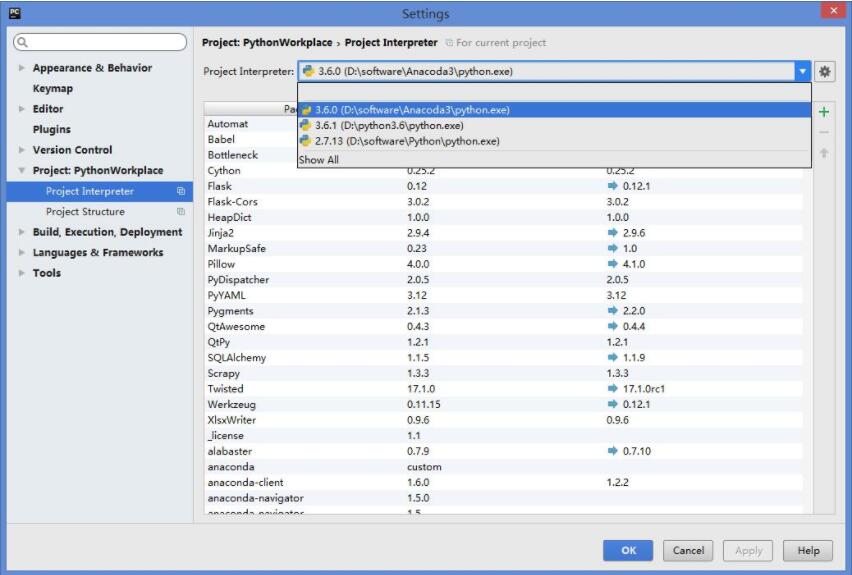Expand Languages & Frameworks tree arrow

pos(22,252)
